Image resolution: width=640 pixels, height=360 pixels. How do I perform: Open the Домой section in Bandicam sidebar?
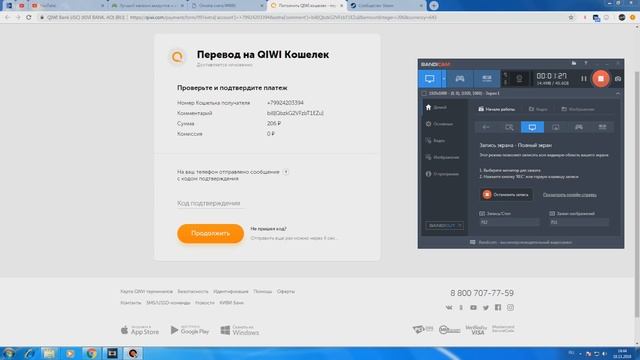tap(436, 107)
